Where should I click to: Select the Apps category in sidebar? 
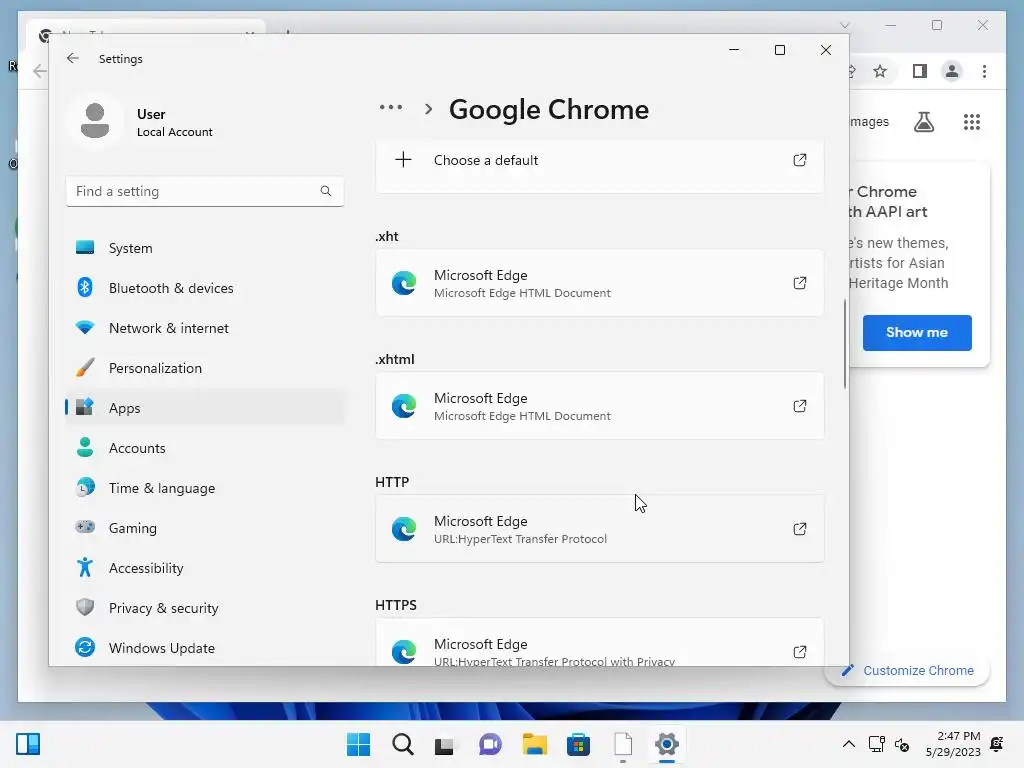(204, 408)
